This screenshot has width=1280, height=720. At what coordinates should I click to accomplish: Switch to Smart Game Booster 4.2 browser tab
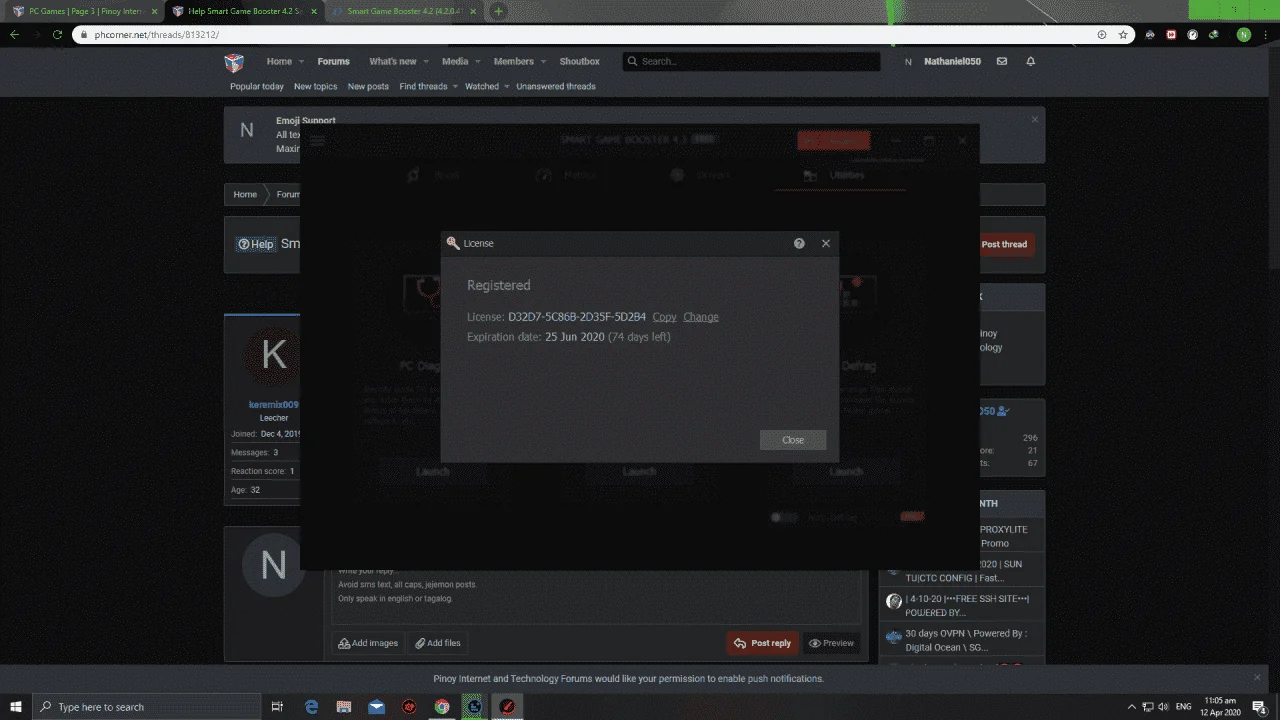click(x=403, y=11)
